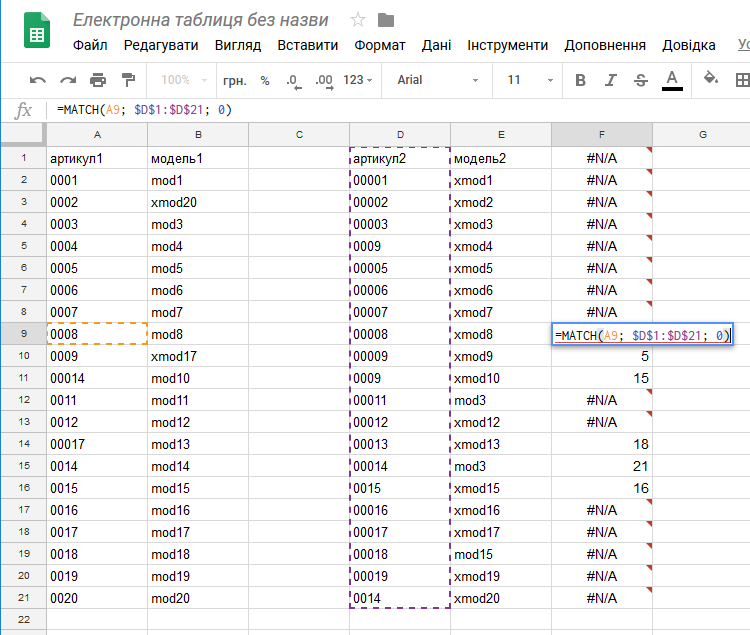Viewport: 750px width, 635px height.
Task: Click the #N/A cell in row 21
Action: [x=602, y=598]
